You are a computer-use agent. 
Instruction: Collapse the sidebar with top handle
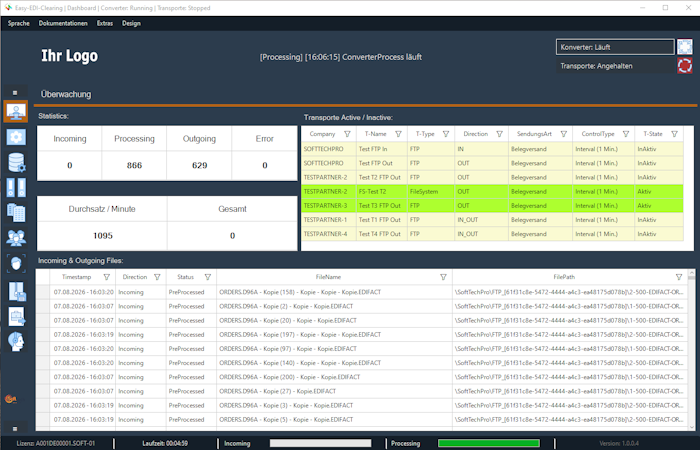[x=15, y=92]
